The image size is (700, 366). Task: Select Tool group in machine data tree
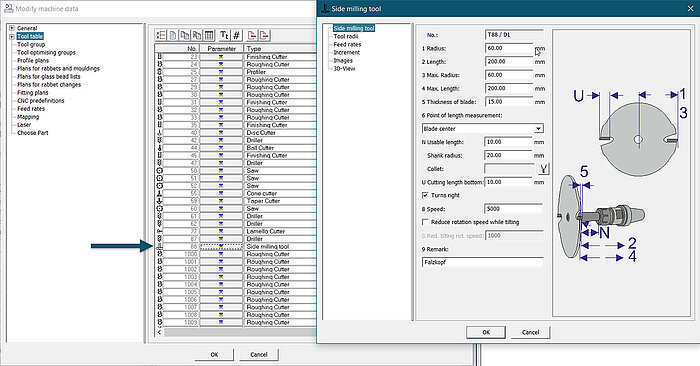tap(31, 44)
